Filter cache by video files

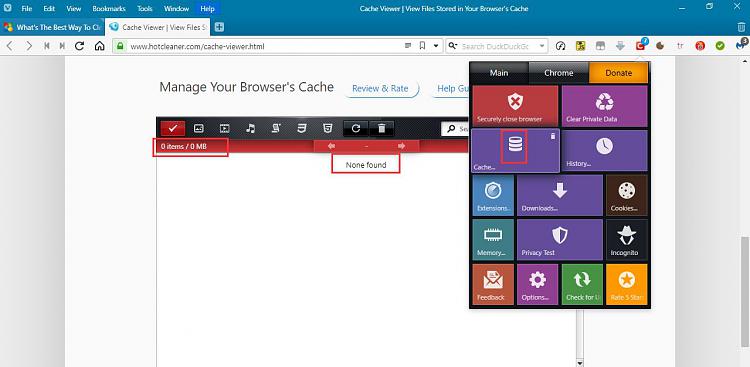tap(224, 128)
